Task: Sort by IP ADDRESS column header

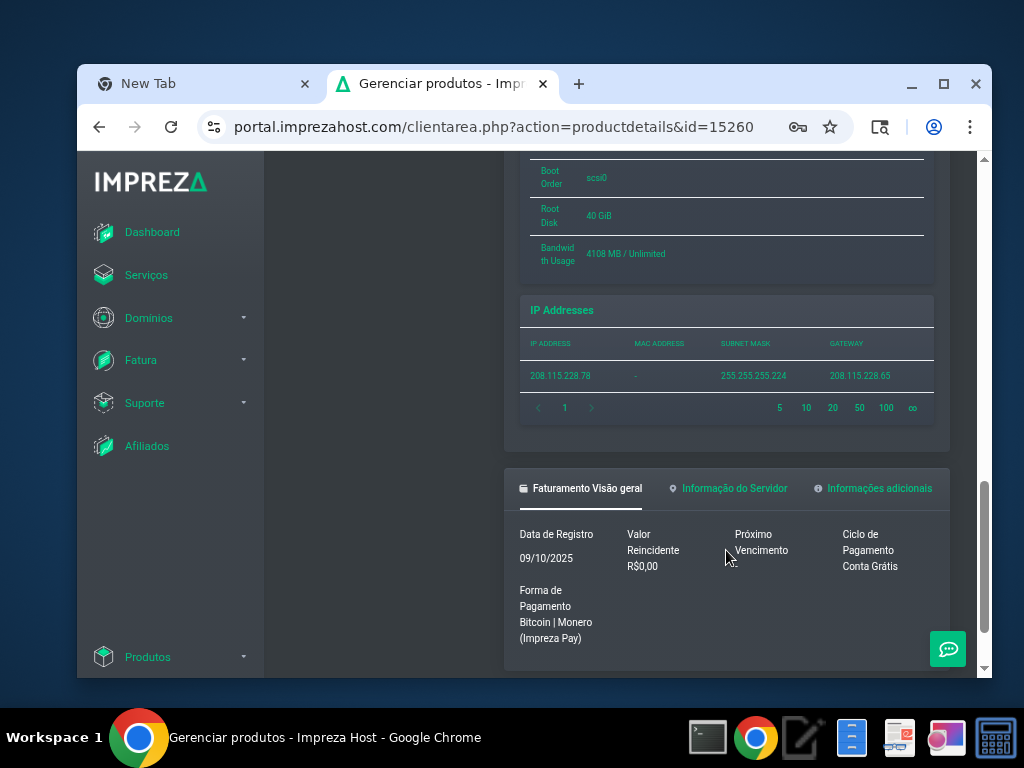Action: click(551, 344)
